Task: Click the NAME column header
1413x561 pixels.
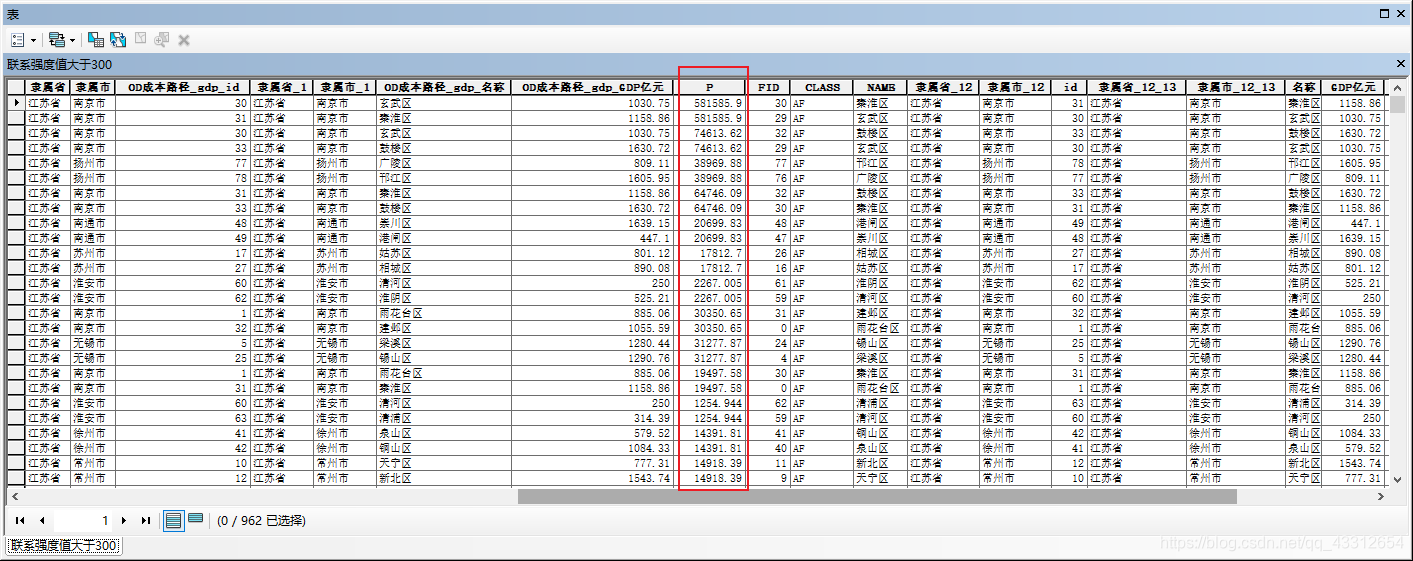Action: (881, 88)
